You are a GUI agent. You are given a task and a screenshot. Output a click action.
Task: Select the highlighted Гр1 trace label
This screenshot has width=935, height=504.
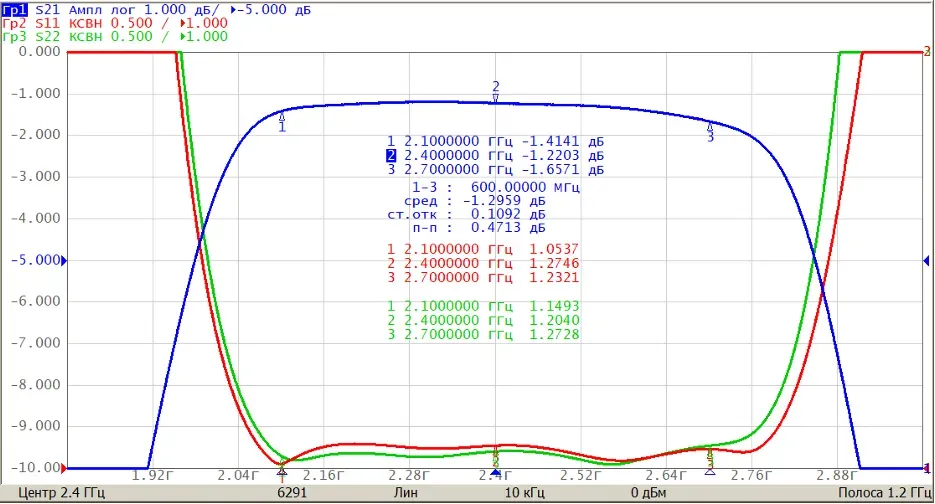coord(14,10)
